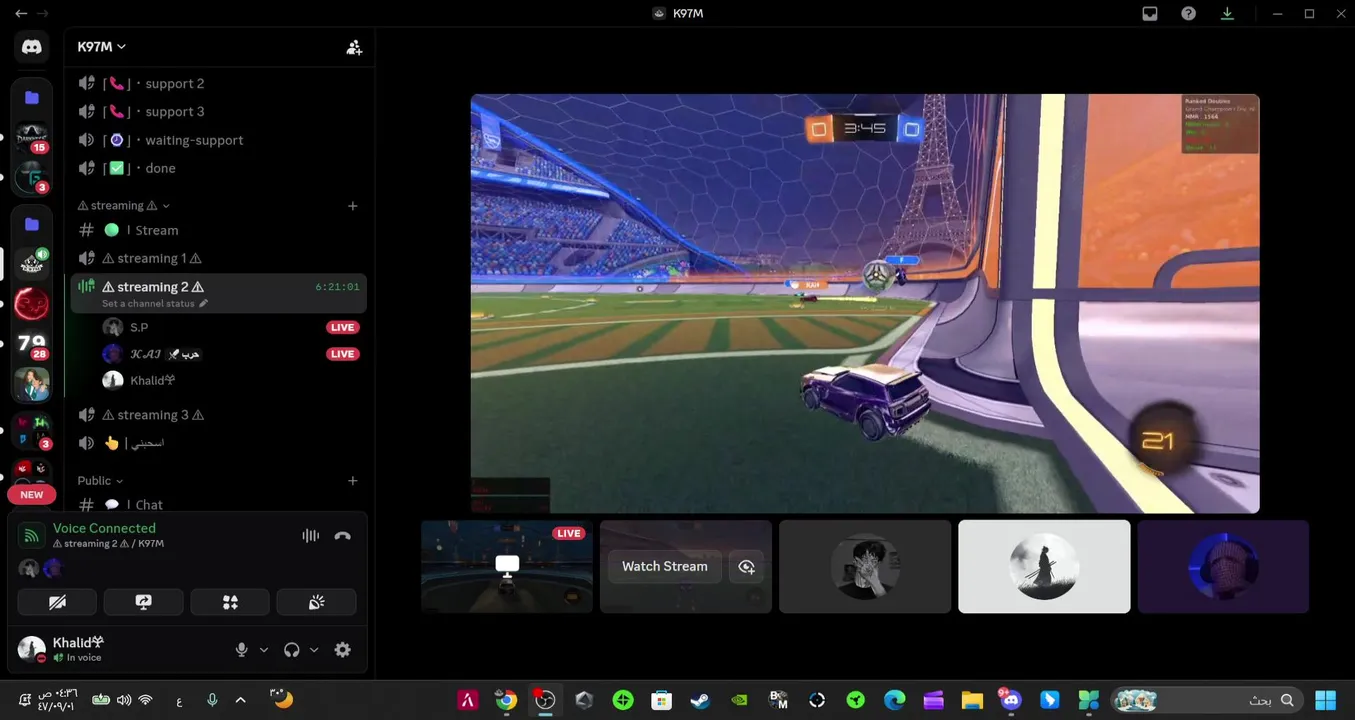Open user settings gear icon
The image size is (1355, 720).
tap(343, 650)
